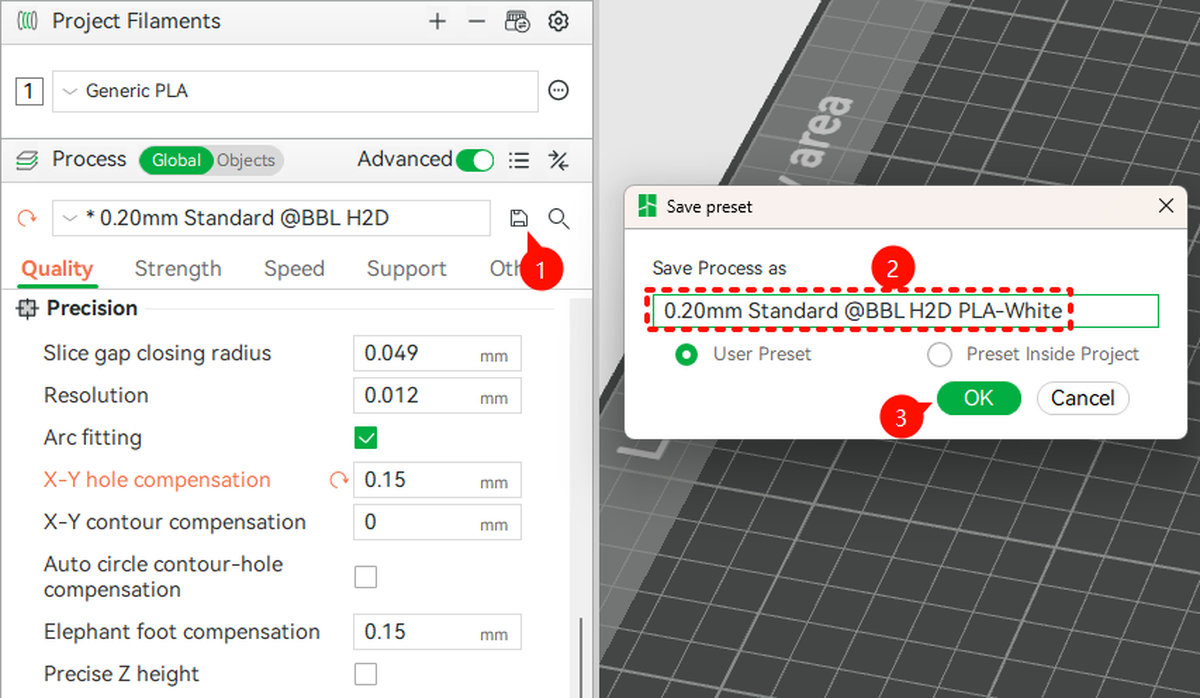Click the X-Y hole compensation label
The height and width of the screenshot is (698, 1200).
point(157,480)
